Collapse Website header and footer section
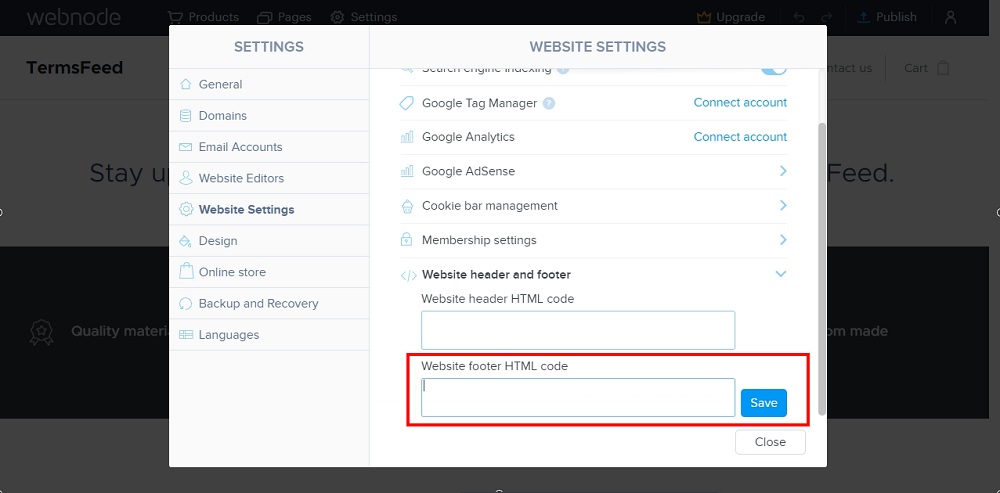Image resolution: width=1000 pixels, height=493 pixels. point(781,274)
